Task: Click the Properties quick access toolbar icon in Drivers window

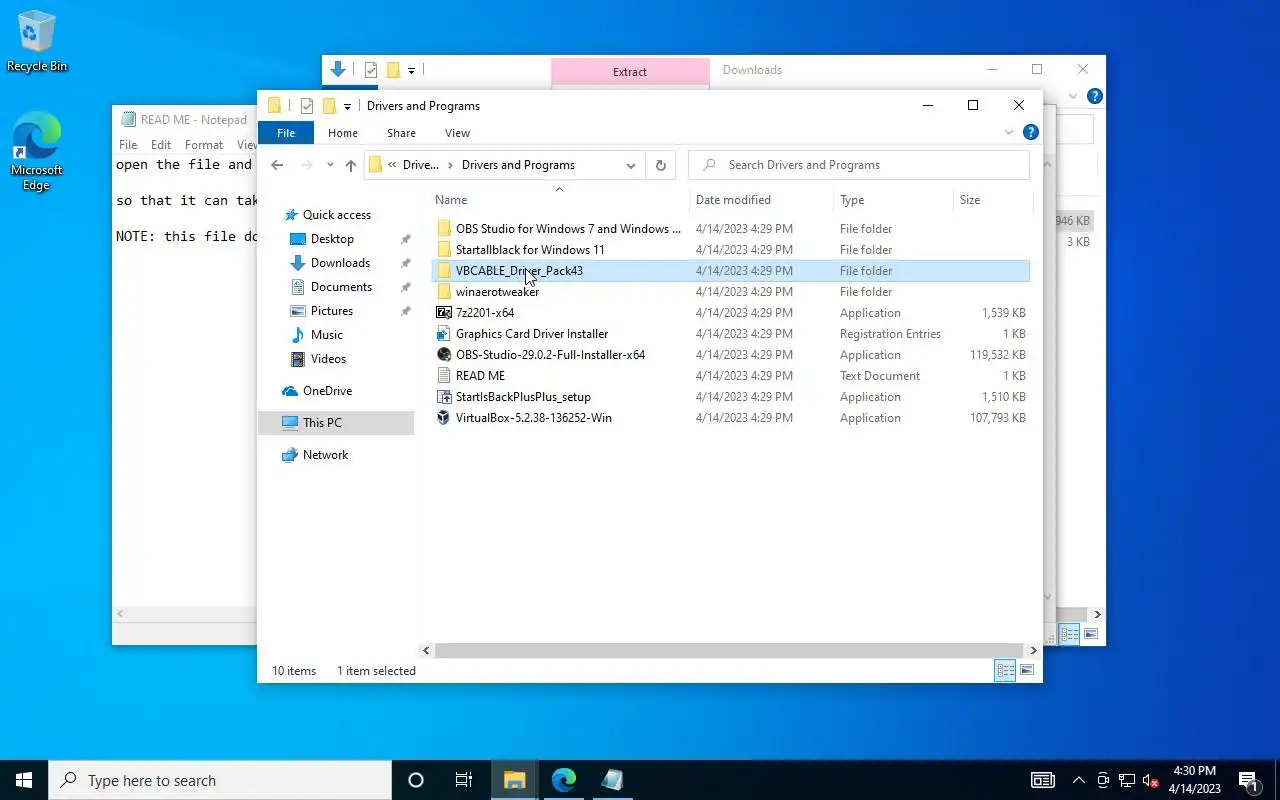Action: point(307,106)
